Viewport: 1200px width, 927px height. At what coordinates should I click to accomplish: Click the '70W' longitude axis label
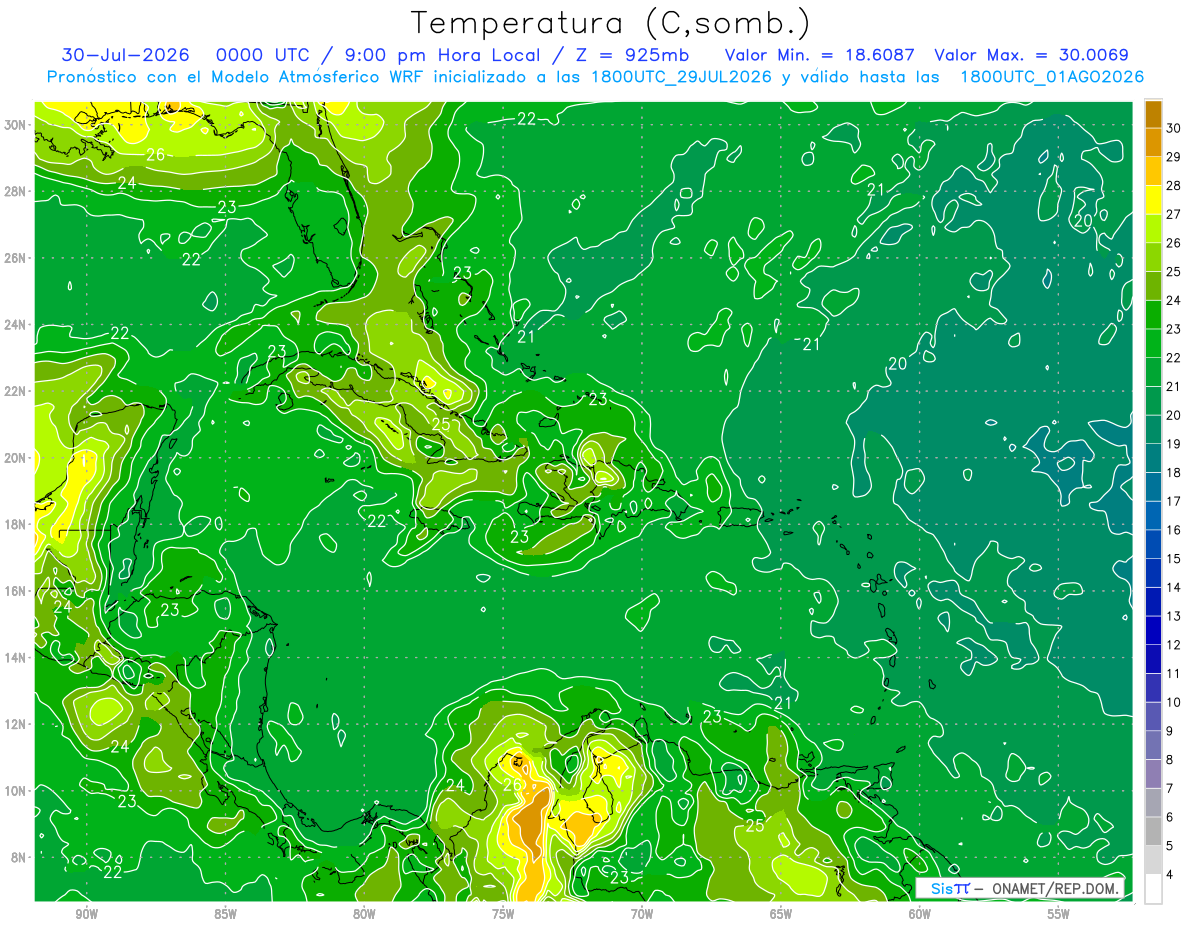click(642, 914)
